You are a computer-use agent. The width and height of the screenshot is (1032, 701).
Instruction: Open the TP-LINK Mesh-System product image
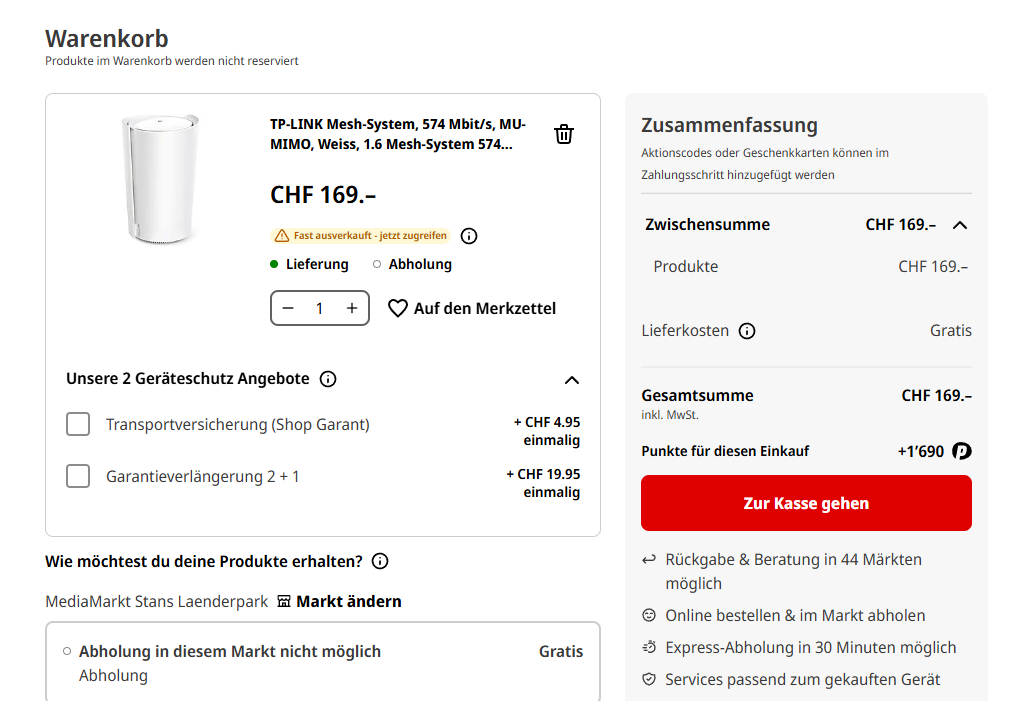(x=159, y=179)
